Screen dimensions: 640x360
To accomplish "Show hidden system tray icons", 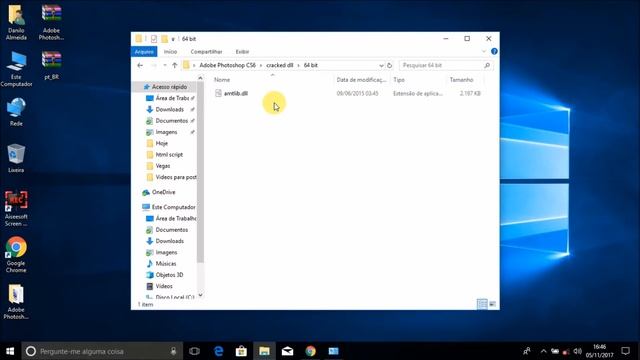I will pyautogui.click(x=543, y=351).
